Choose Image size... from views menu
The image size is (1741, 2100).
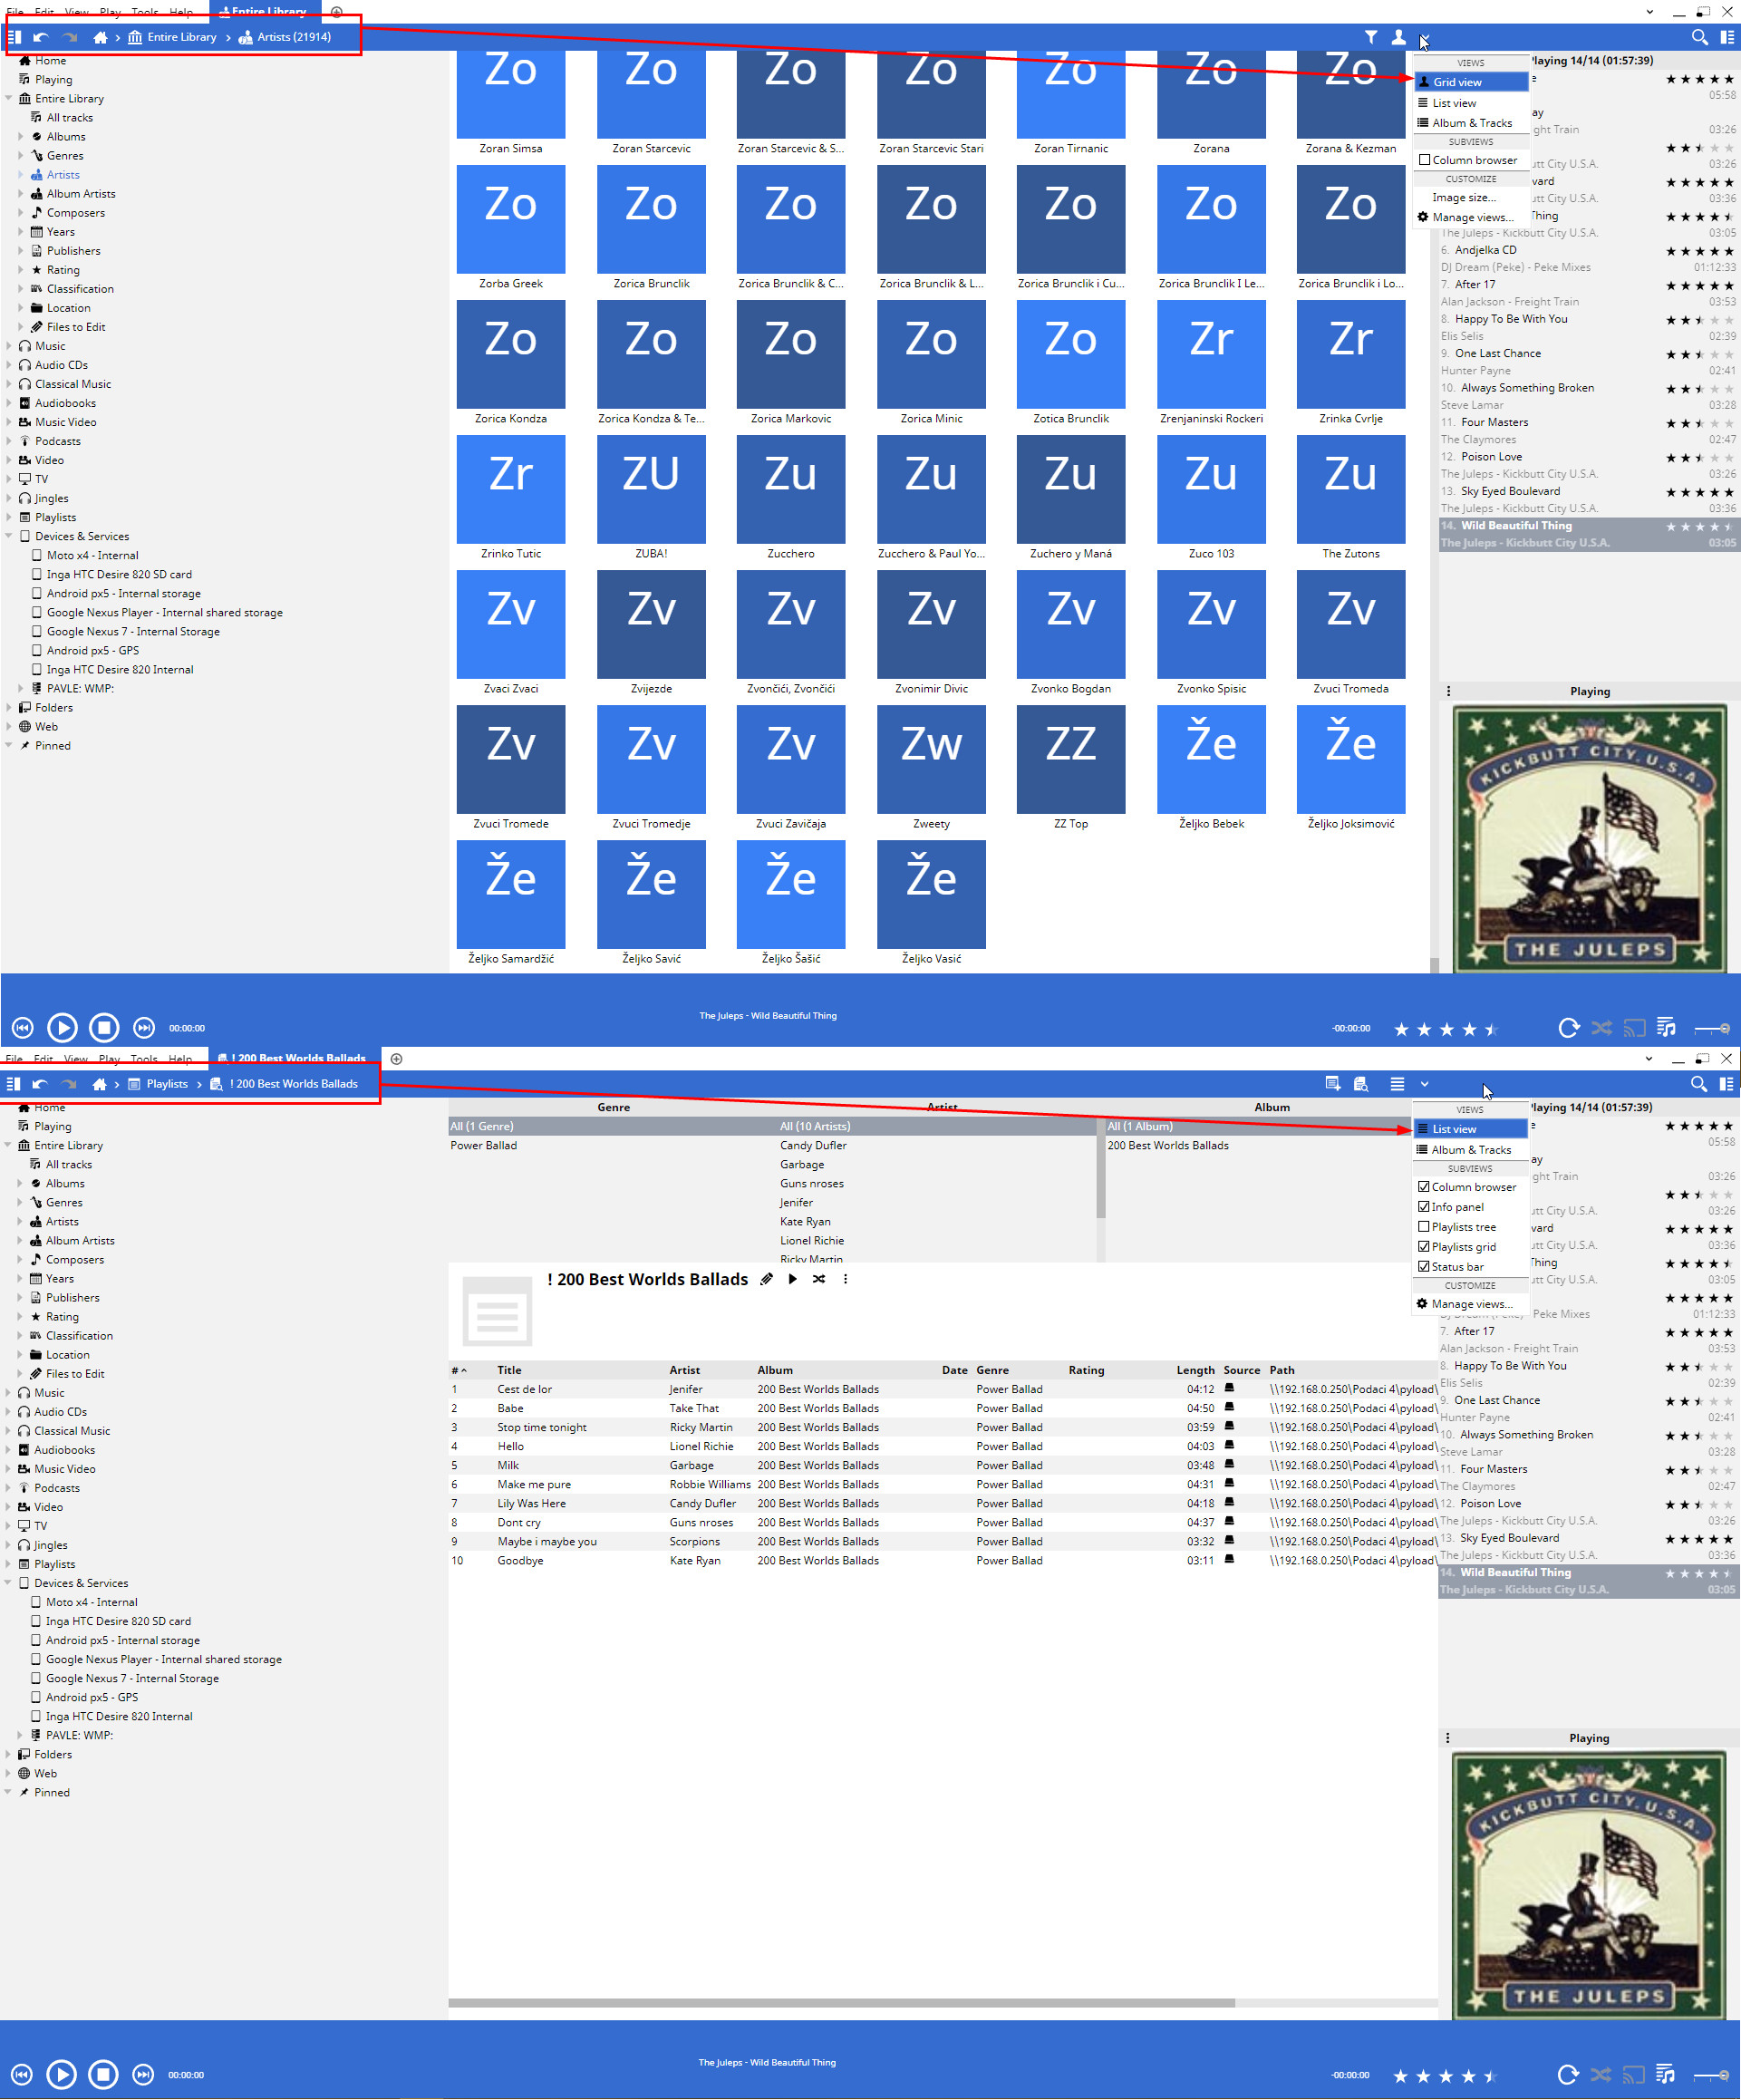[x=1463, y=198]
